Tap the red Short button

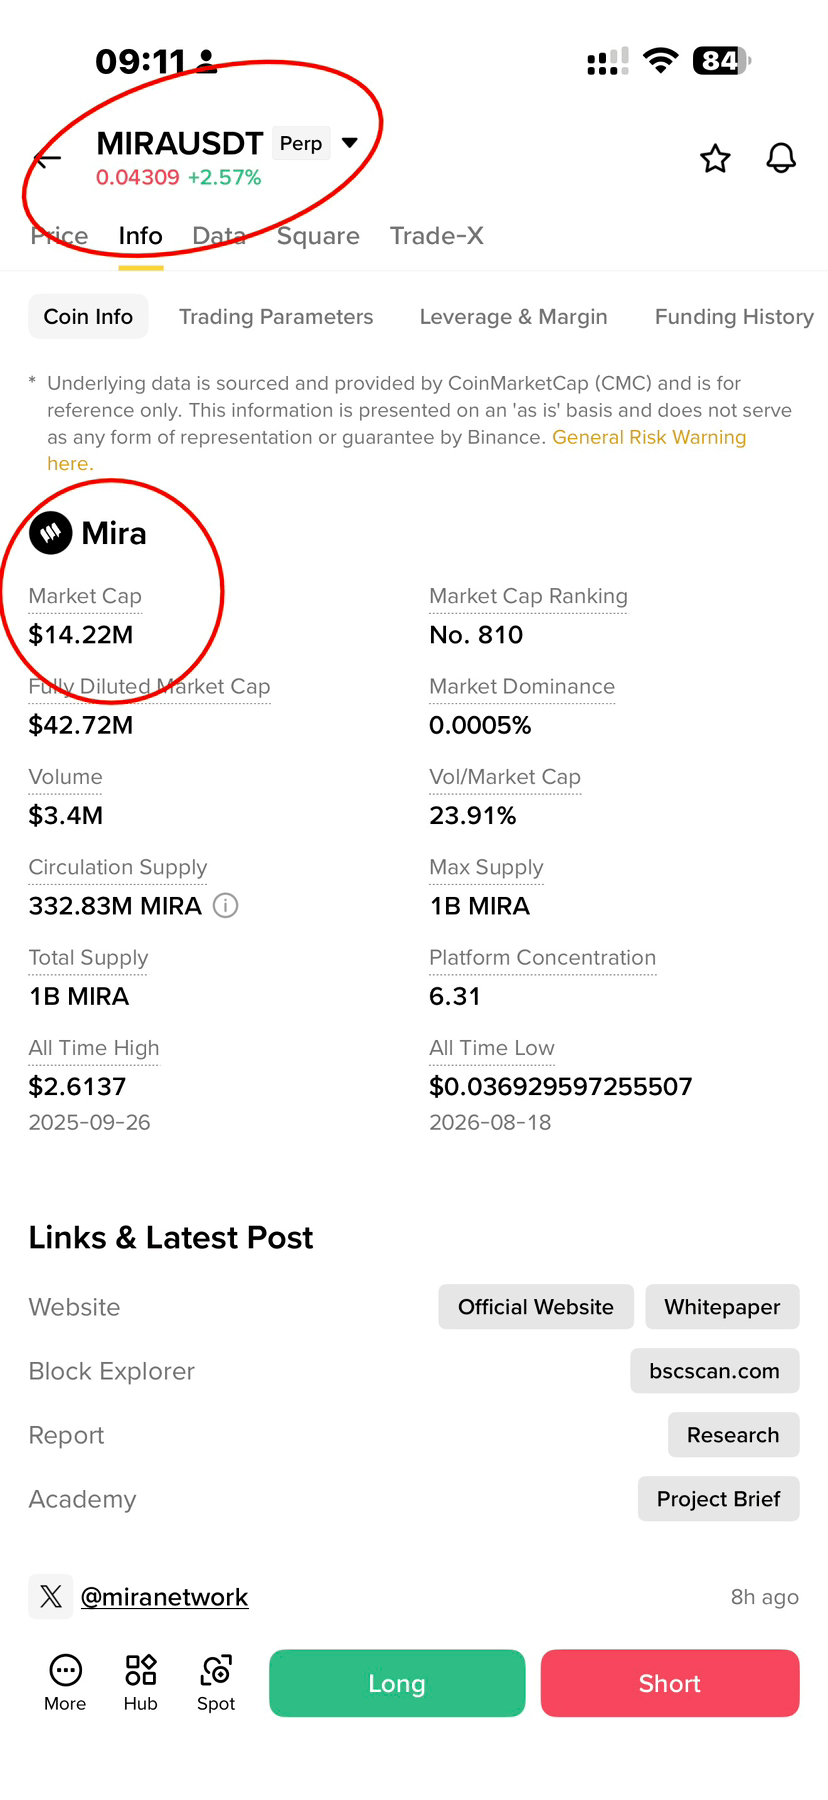670,1683
